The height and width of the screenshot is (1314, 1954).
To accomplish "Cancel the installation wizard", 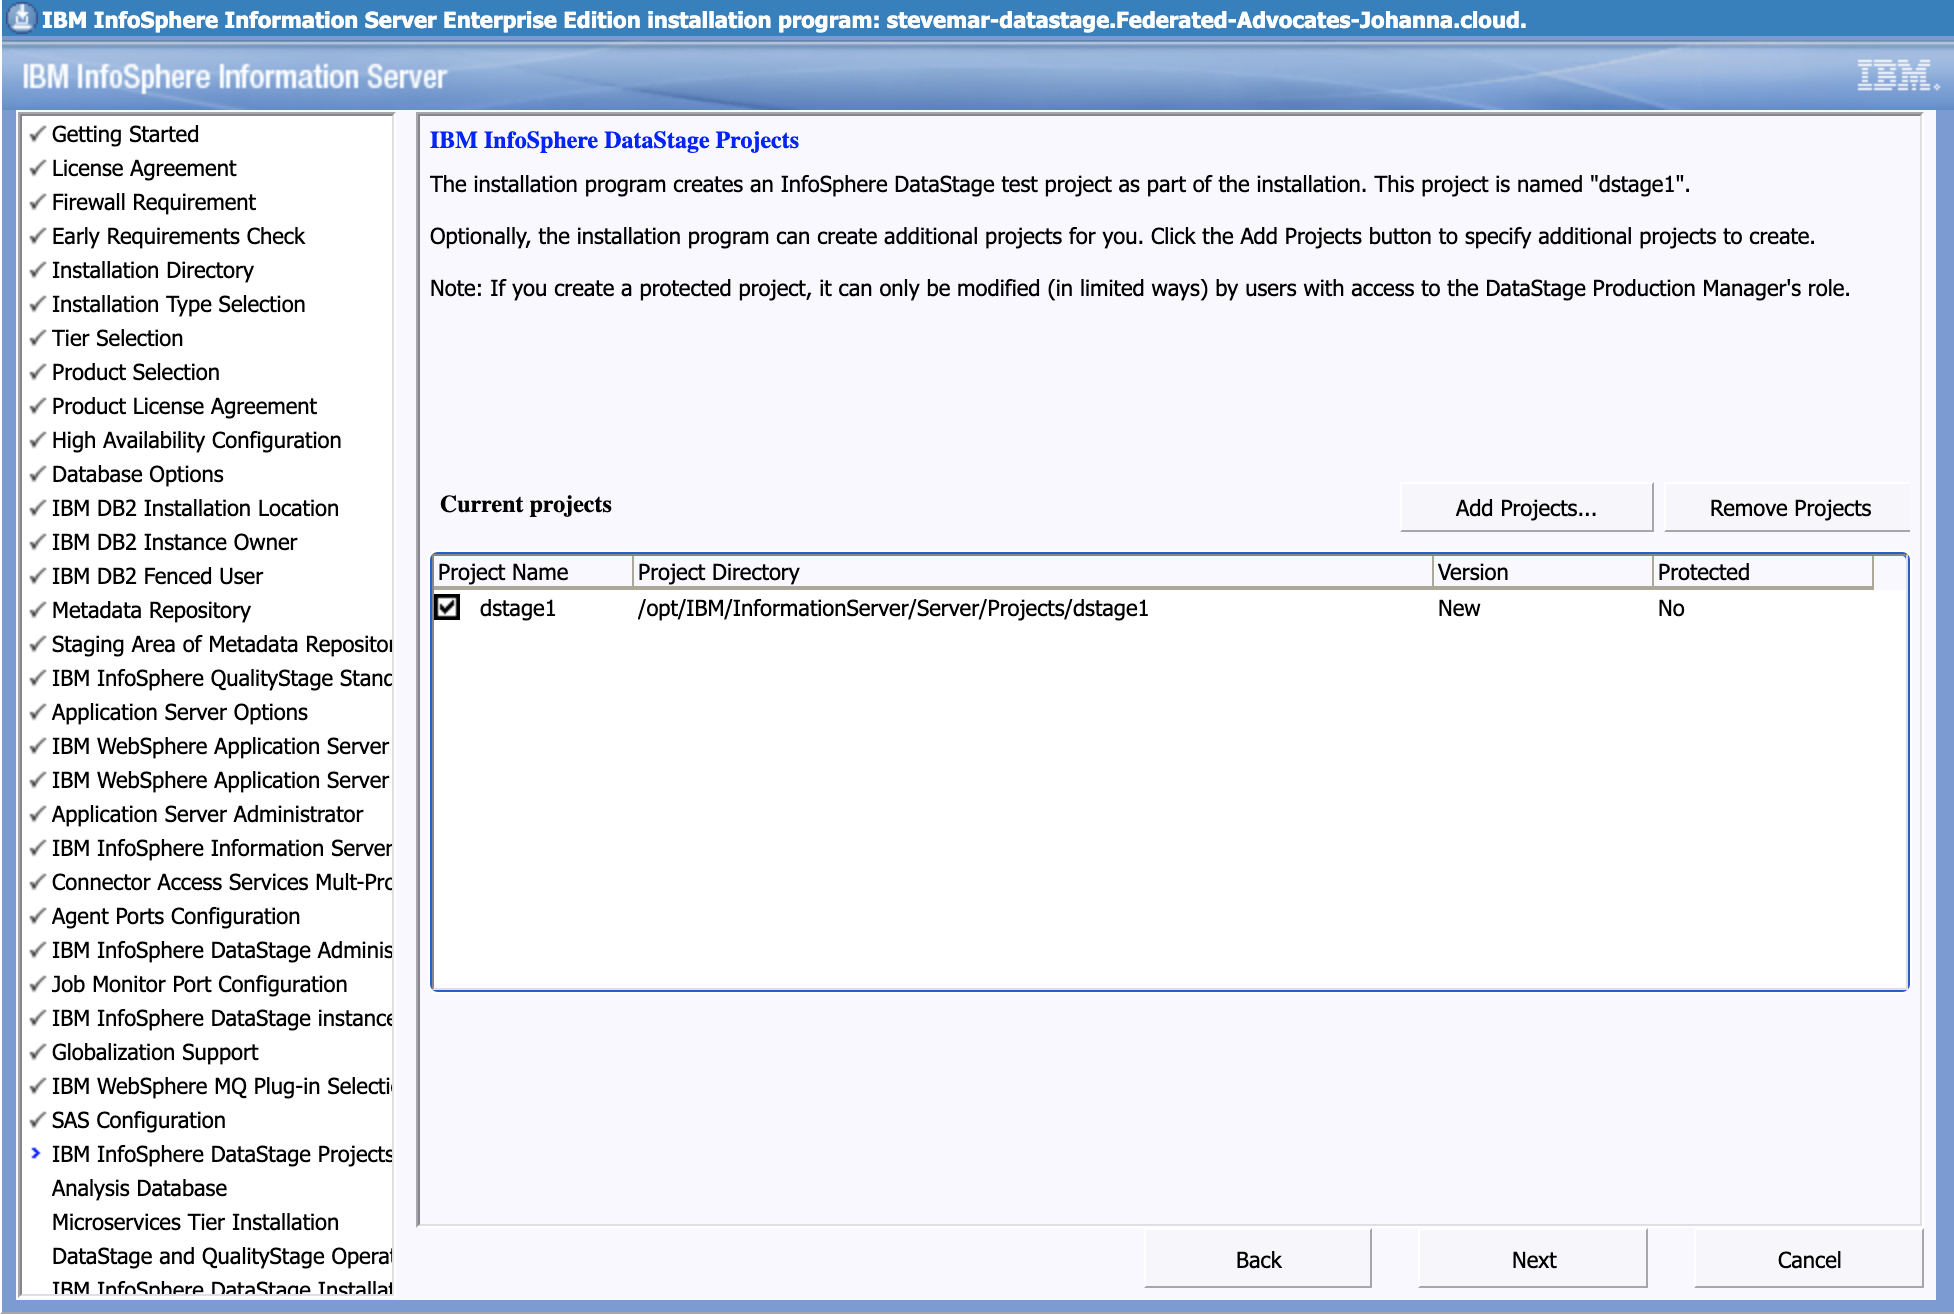I will 1807,1260.
